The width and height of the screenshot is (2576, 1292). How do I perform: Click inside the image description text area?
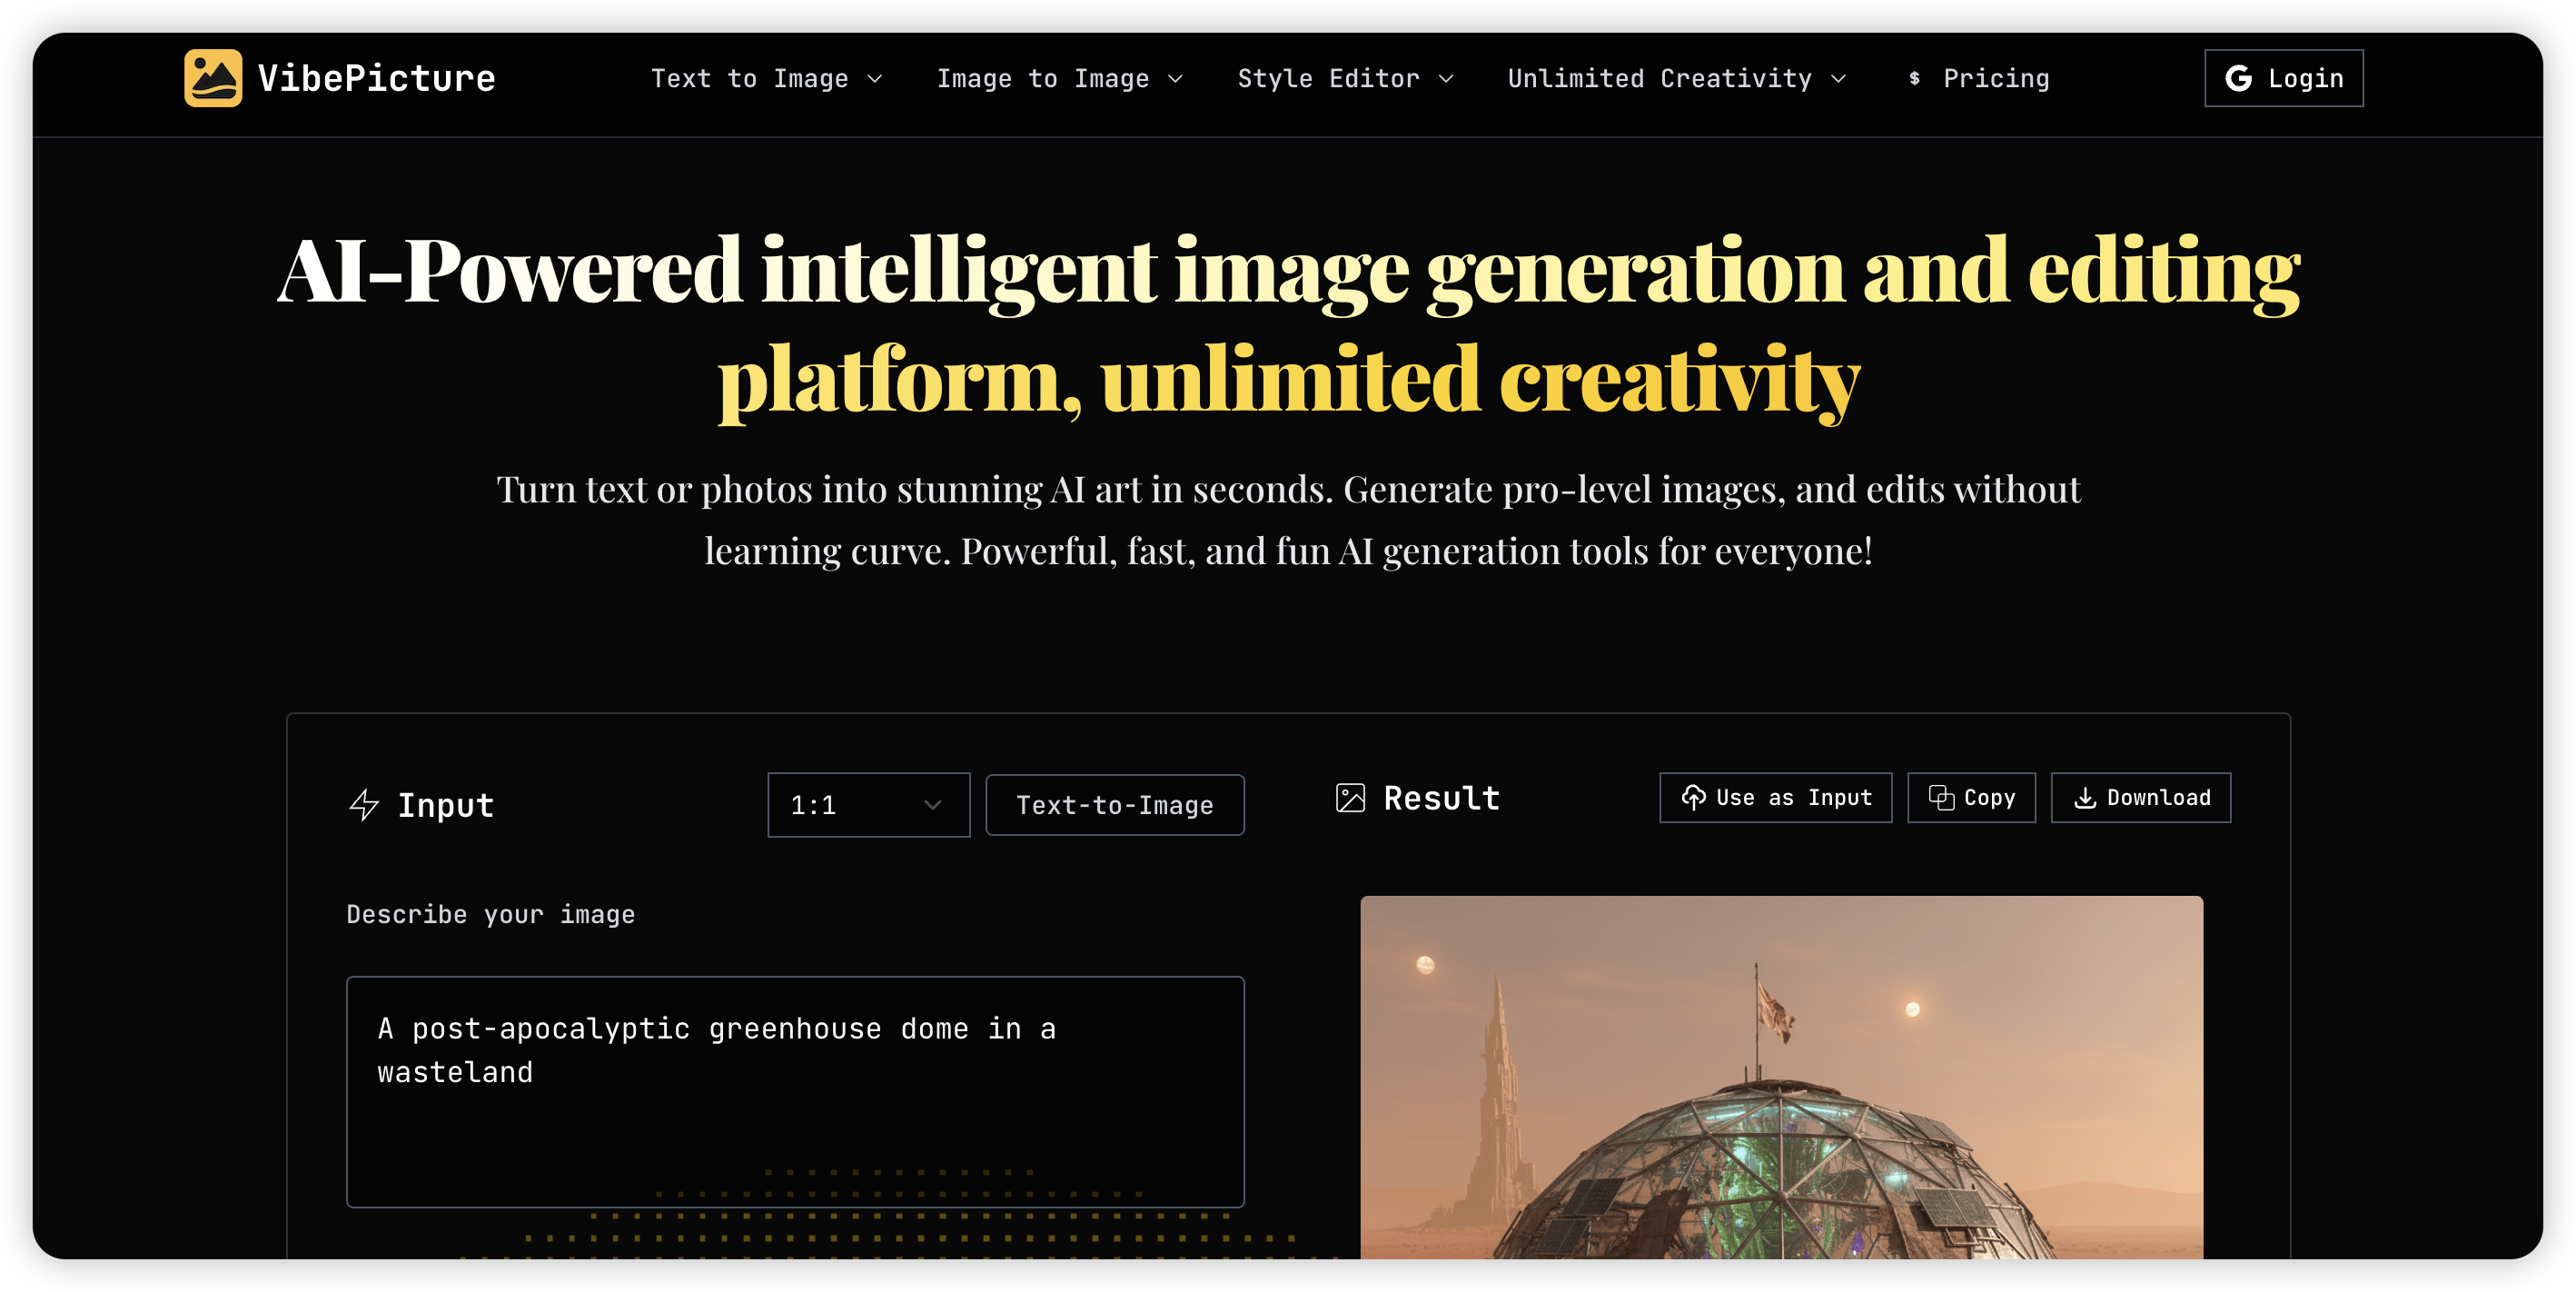click(795, 1095)
